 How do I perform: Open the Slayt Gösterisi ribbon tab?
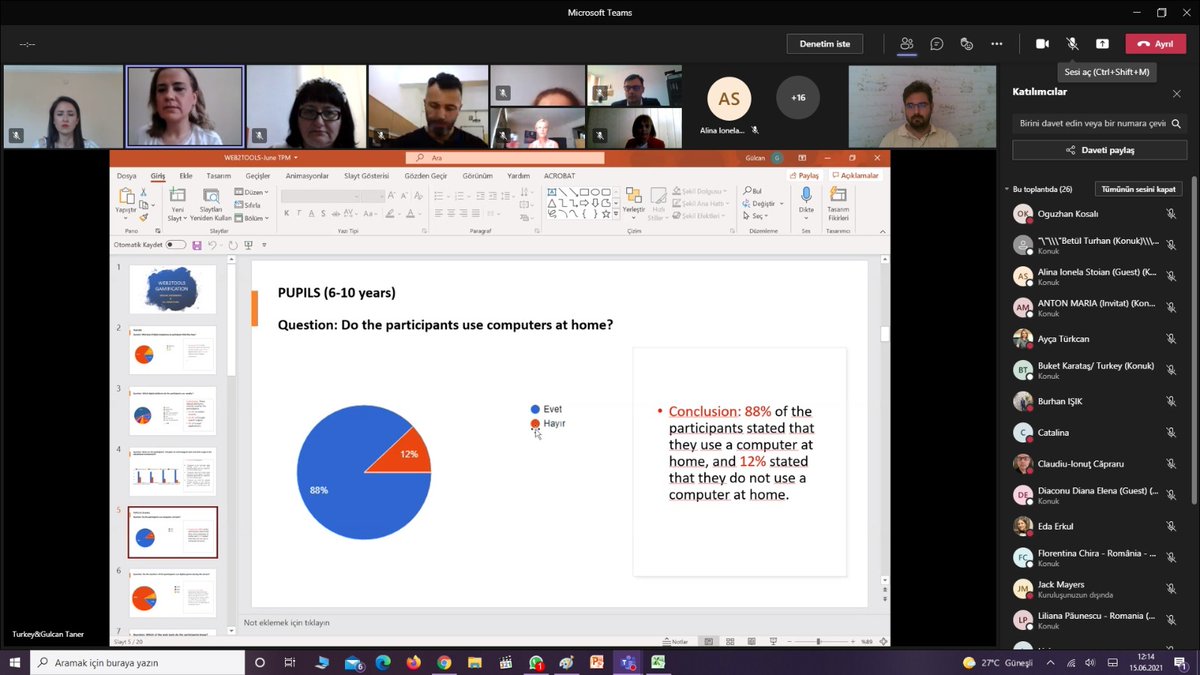367,175
